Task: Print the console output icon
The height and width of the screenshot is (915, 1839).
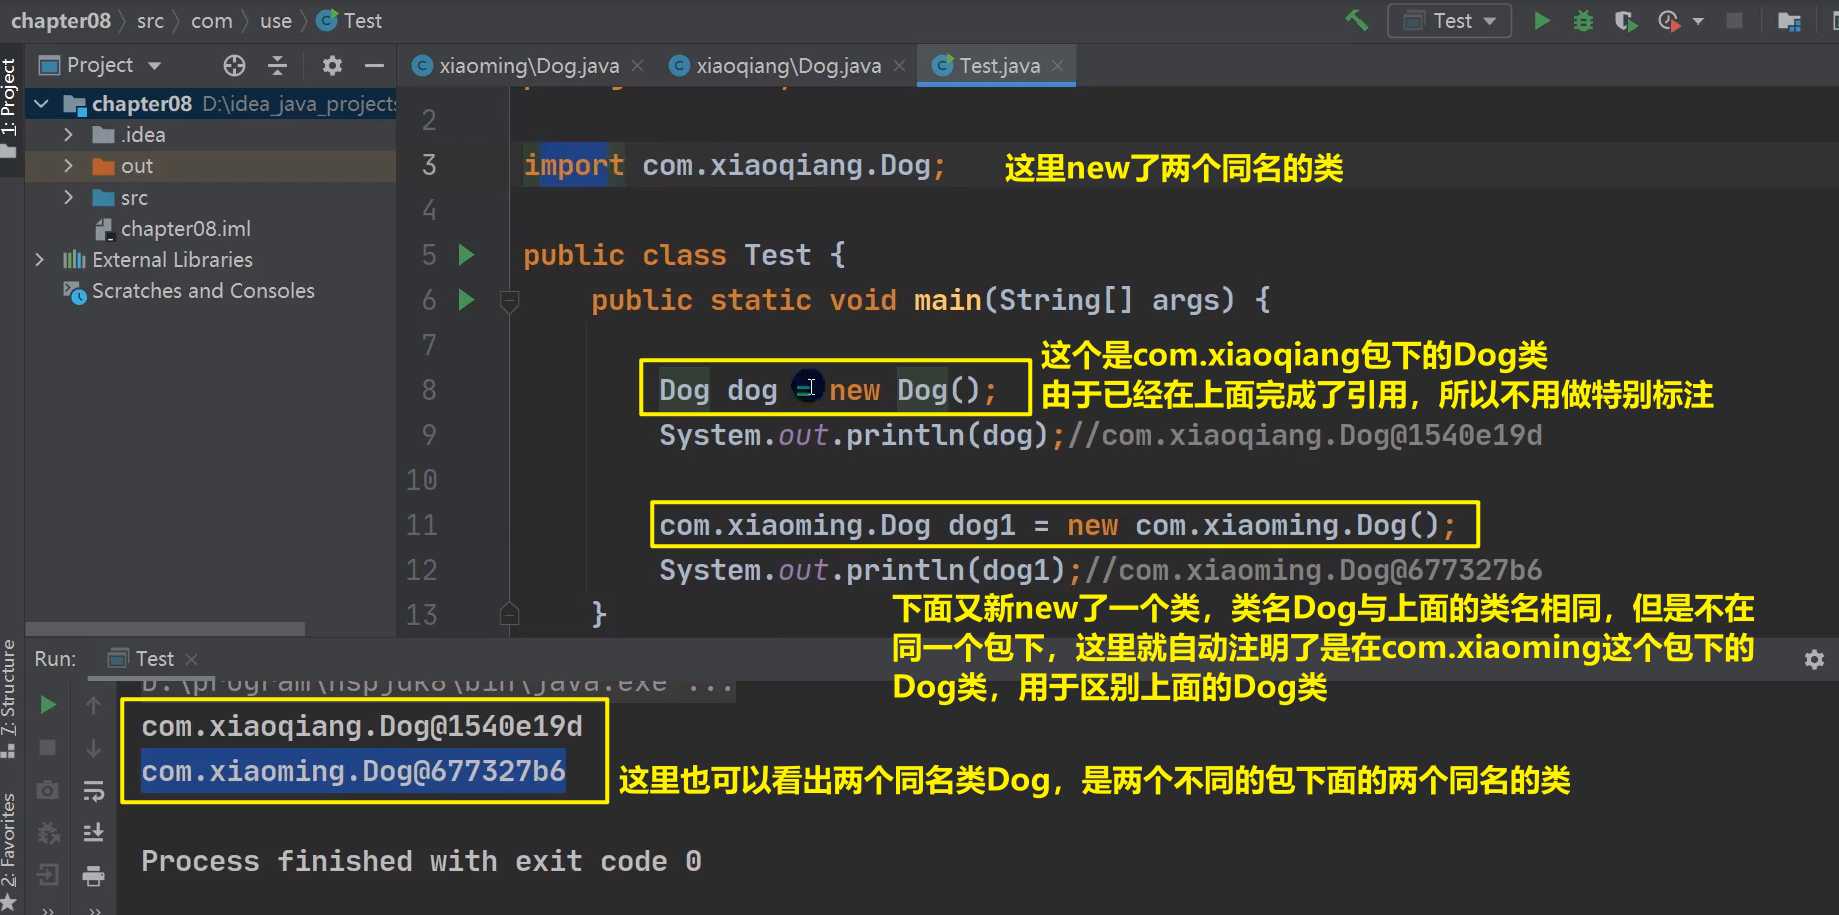Action: (x=93, y=876)
